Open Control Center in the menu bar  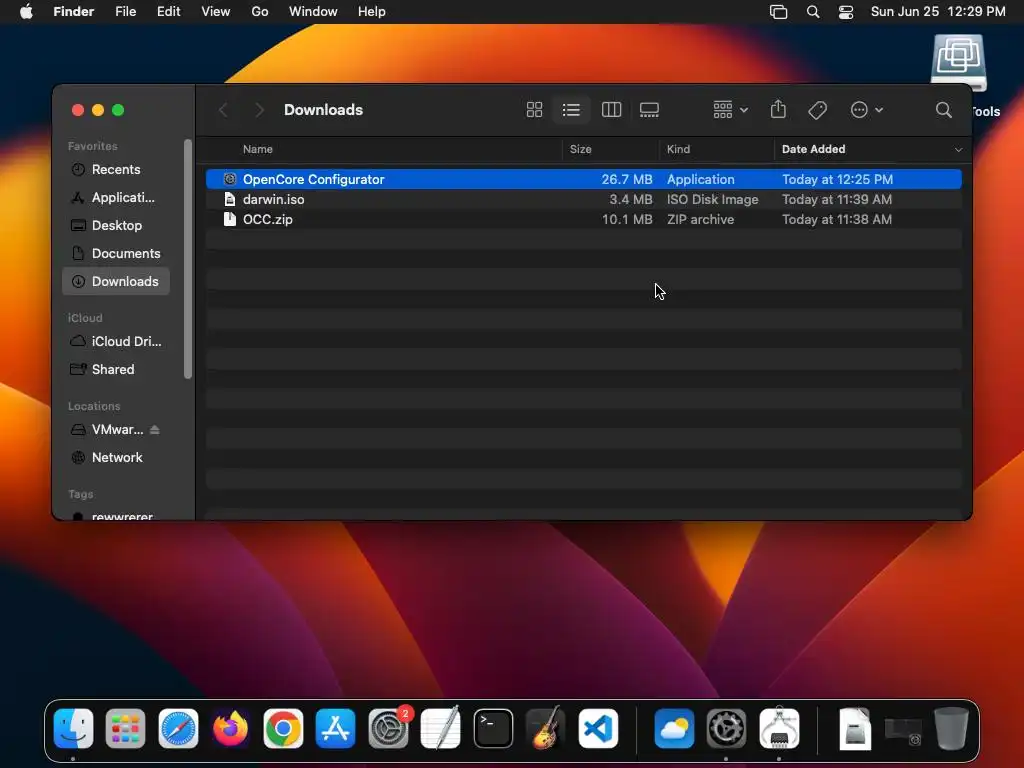pos(846,12)
